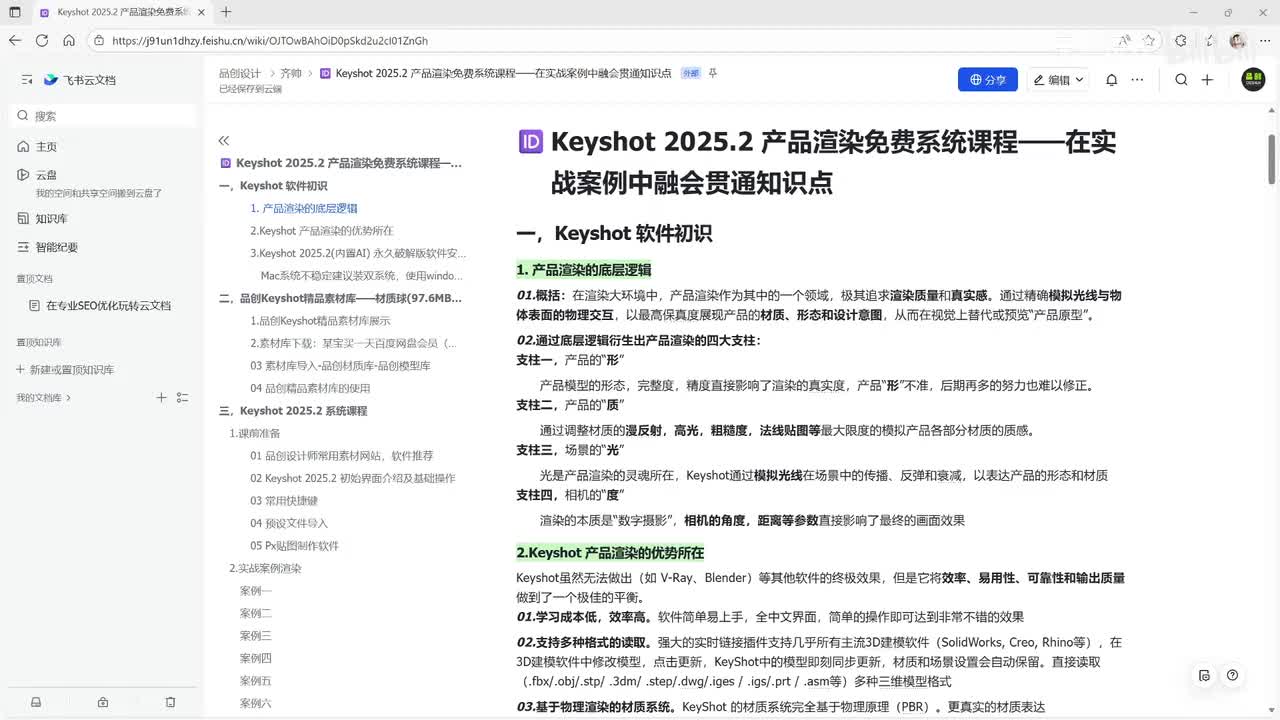Click the blue 分享 share button
1280x720 pixels.
[x=987, y=80]
